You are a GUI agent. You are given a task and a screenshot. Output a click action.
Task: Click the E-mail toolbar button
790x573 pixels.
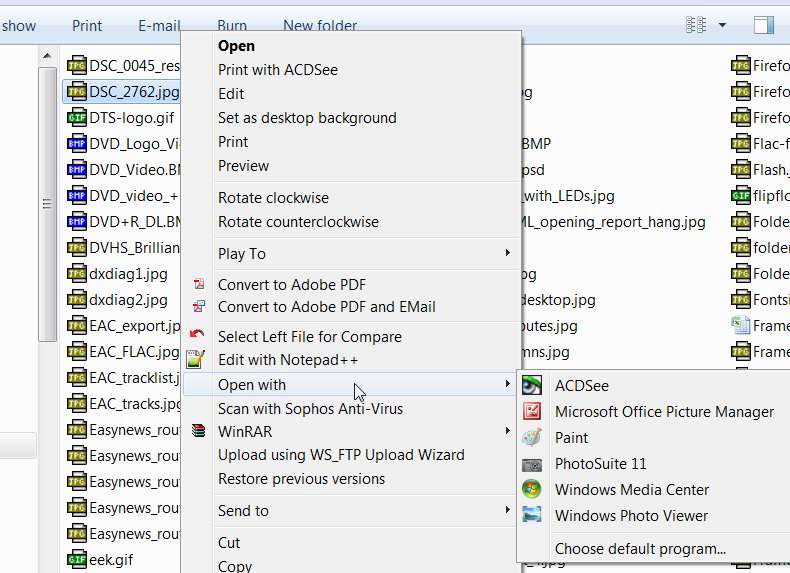click(x=159, y=25)
